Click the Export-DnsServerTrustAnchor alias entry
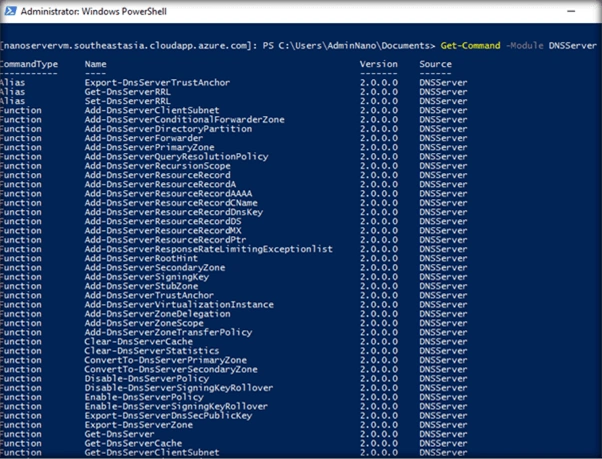 157,83
